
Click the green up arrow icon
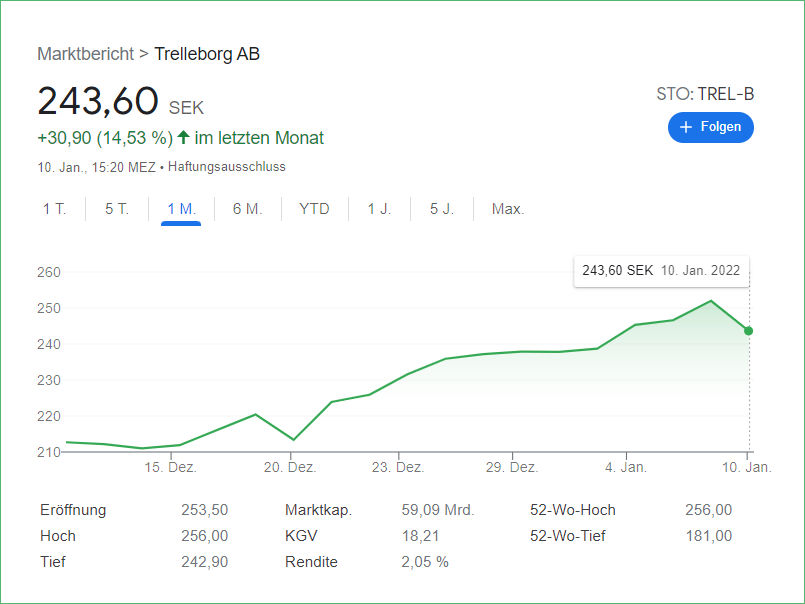183,137
